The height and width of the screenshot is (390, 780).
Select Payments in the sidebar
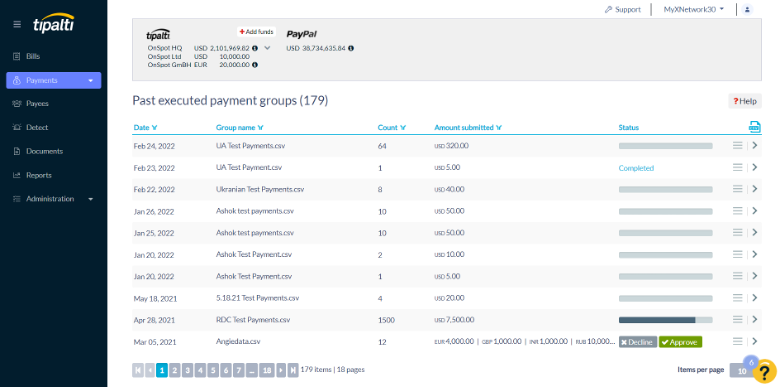(x=54, y=80)
